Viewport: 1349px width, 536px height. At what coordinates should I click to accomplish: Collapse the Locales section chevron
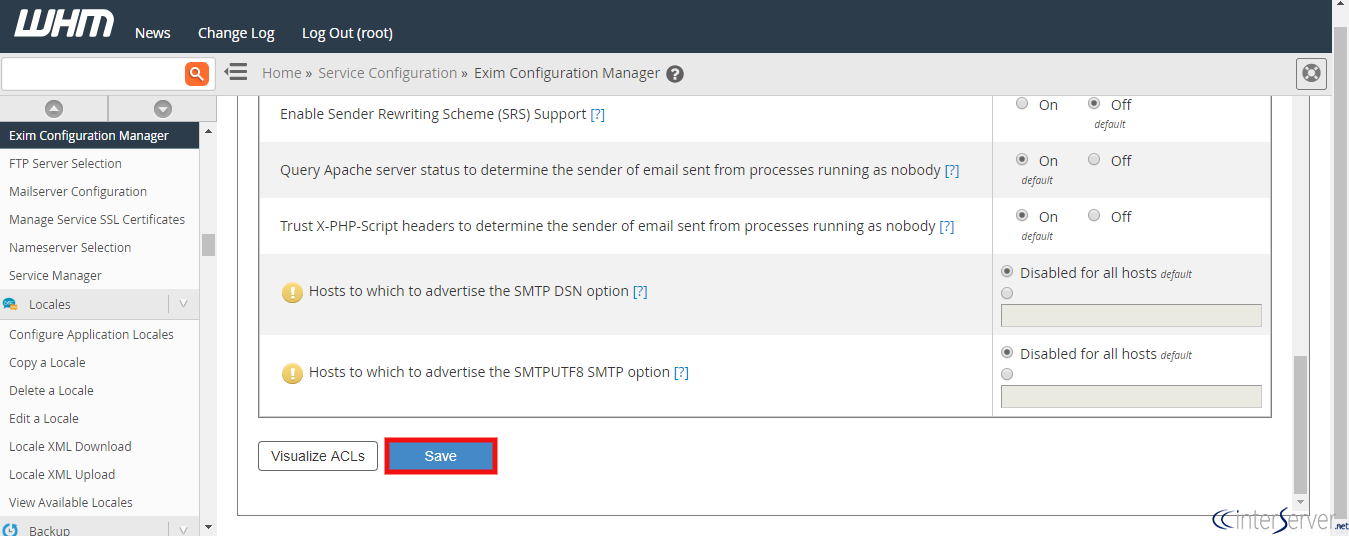[183, 304]
